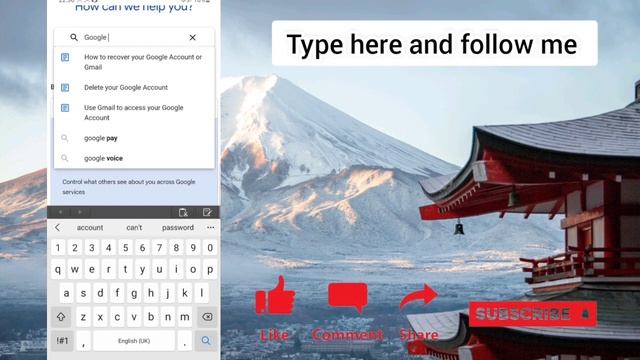
Task: Tap the 'account' keyboard word suggestion
Action: [90, 228]
